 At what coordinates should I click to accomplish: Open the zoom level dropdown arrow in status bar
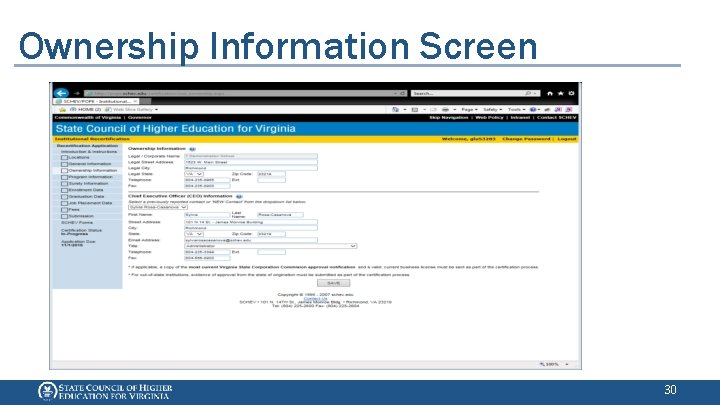[x=567, y=364]
